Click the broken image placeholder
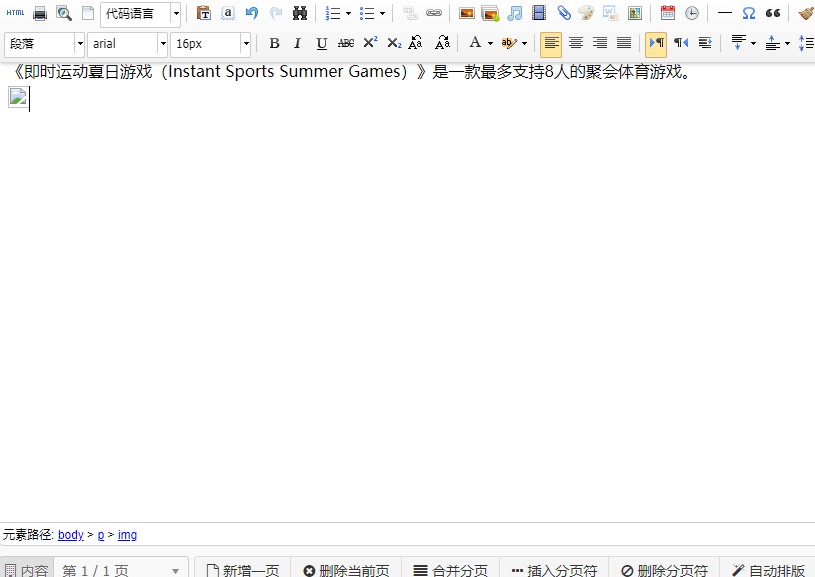This screenshot has height=577, width=815. pyautogui.click(x=18, y=97)
